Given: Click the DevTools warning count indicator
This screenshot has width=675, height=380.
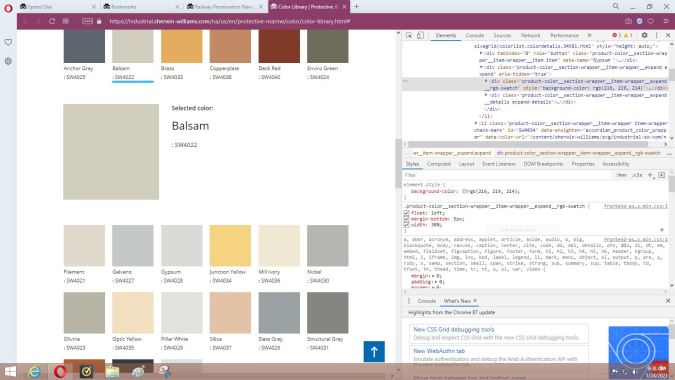Looking at the screenshot, I should pyautogui.click(x=629, y=35).
